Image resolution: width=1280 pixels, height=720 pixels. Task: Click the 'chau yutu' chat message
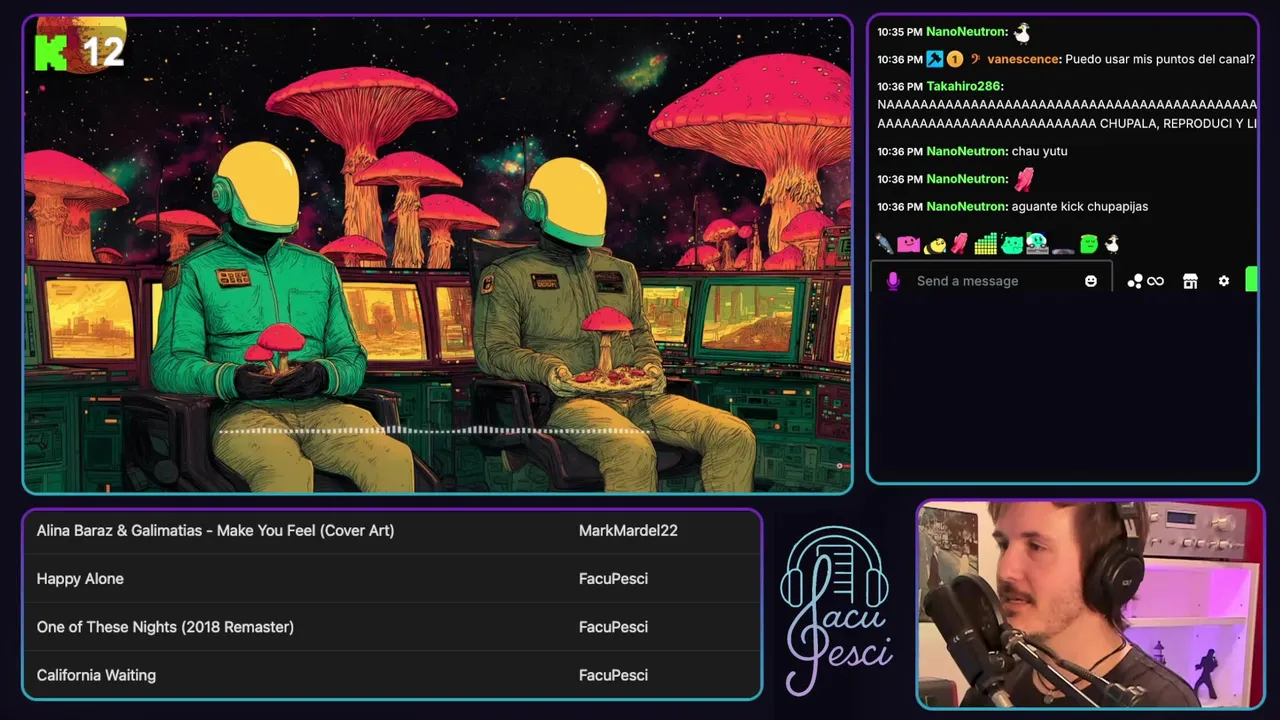tap(1039, 151)
